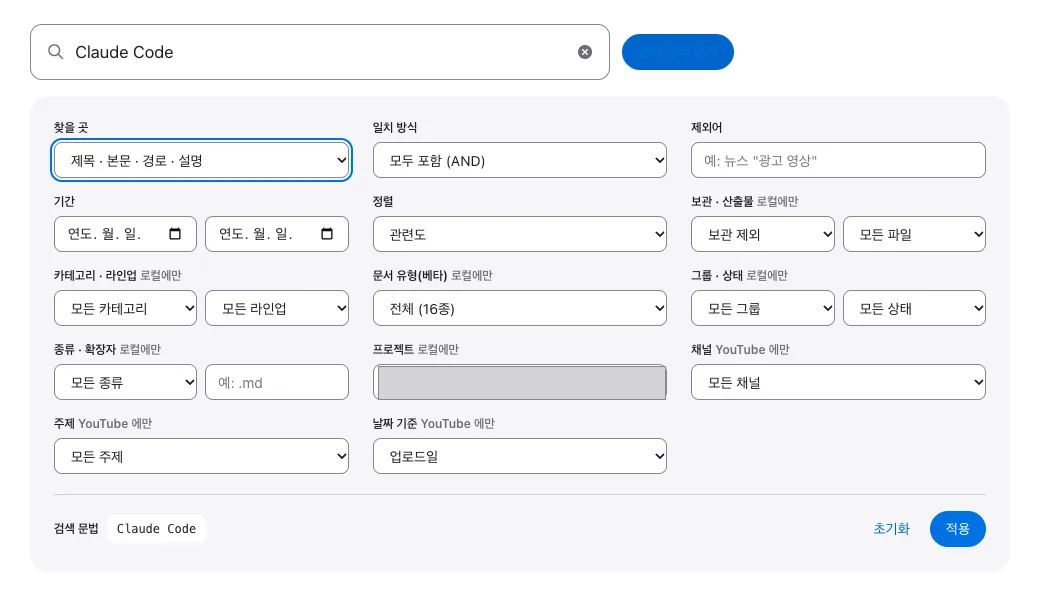Click the 적용 apply button

tap(957, 528)
